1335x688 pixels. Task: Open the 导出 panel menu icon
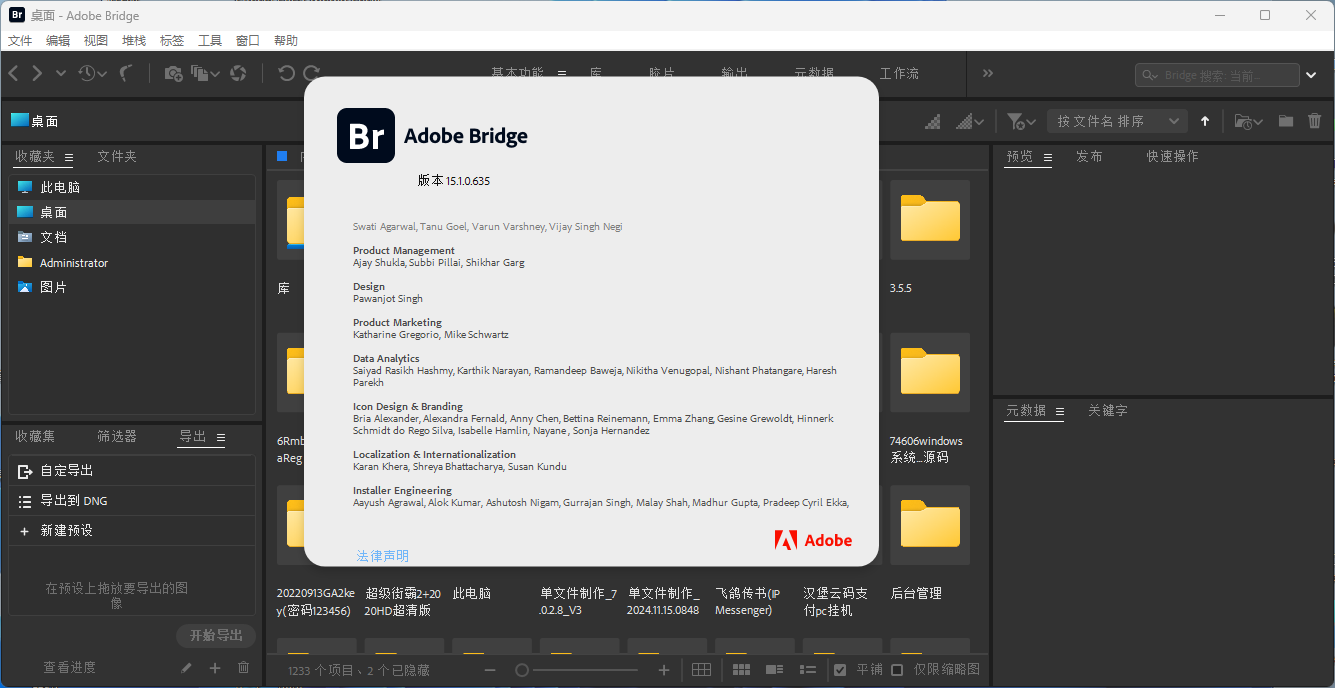pos(221,438)
